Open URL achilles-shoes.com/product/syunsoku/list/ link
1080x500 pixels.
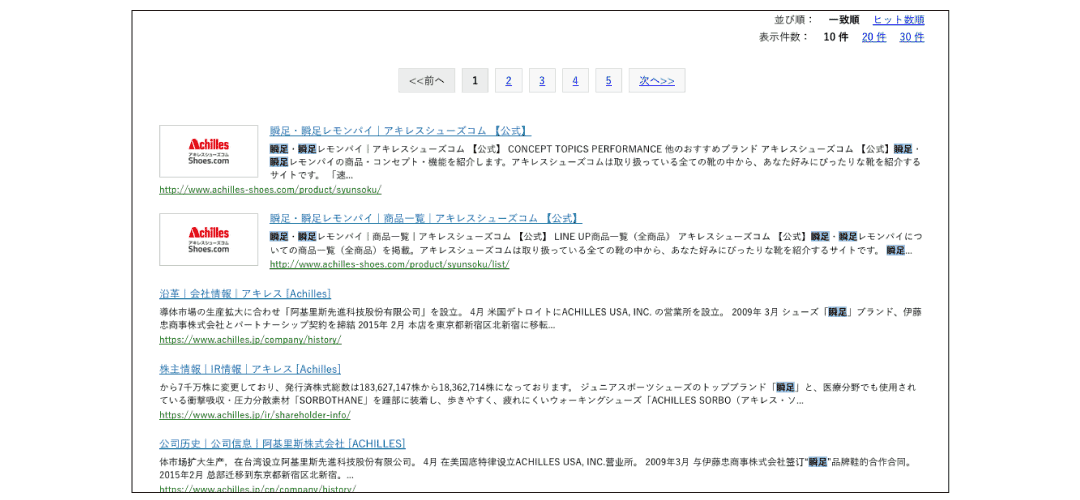[x=389, y=264]
